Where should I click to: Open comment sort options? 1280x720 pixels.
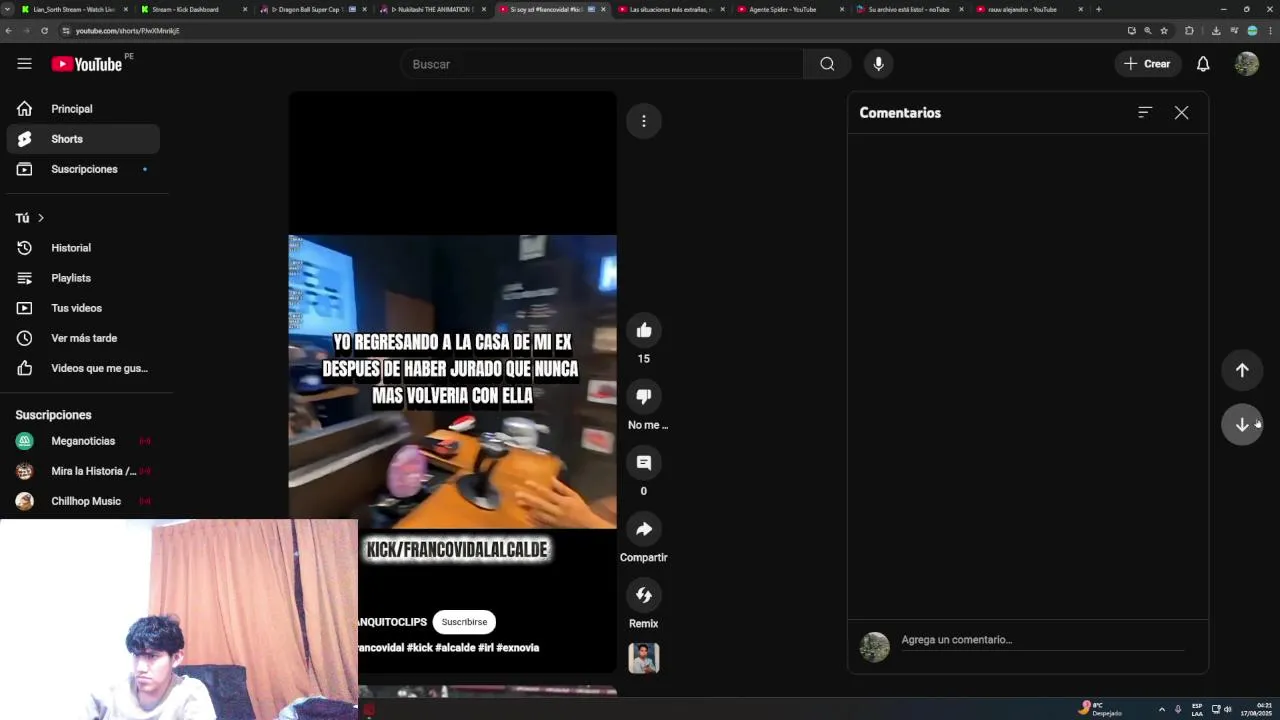point(1145,113)
